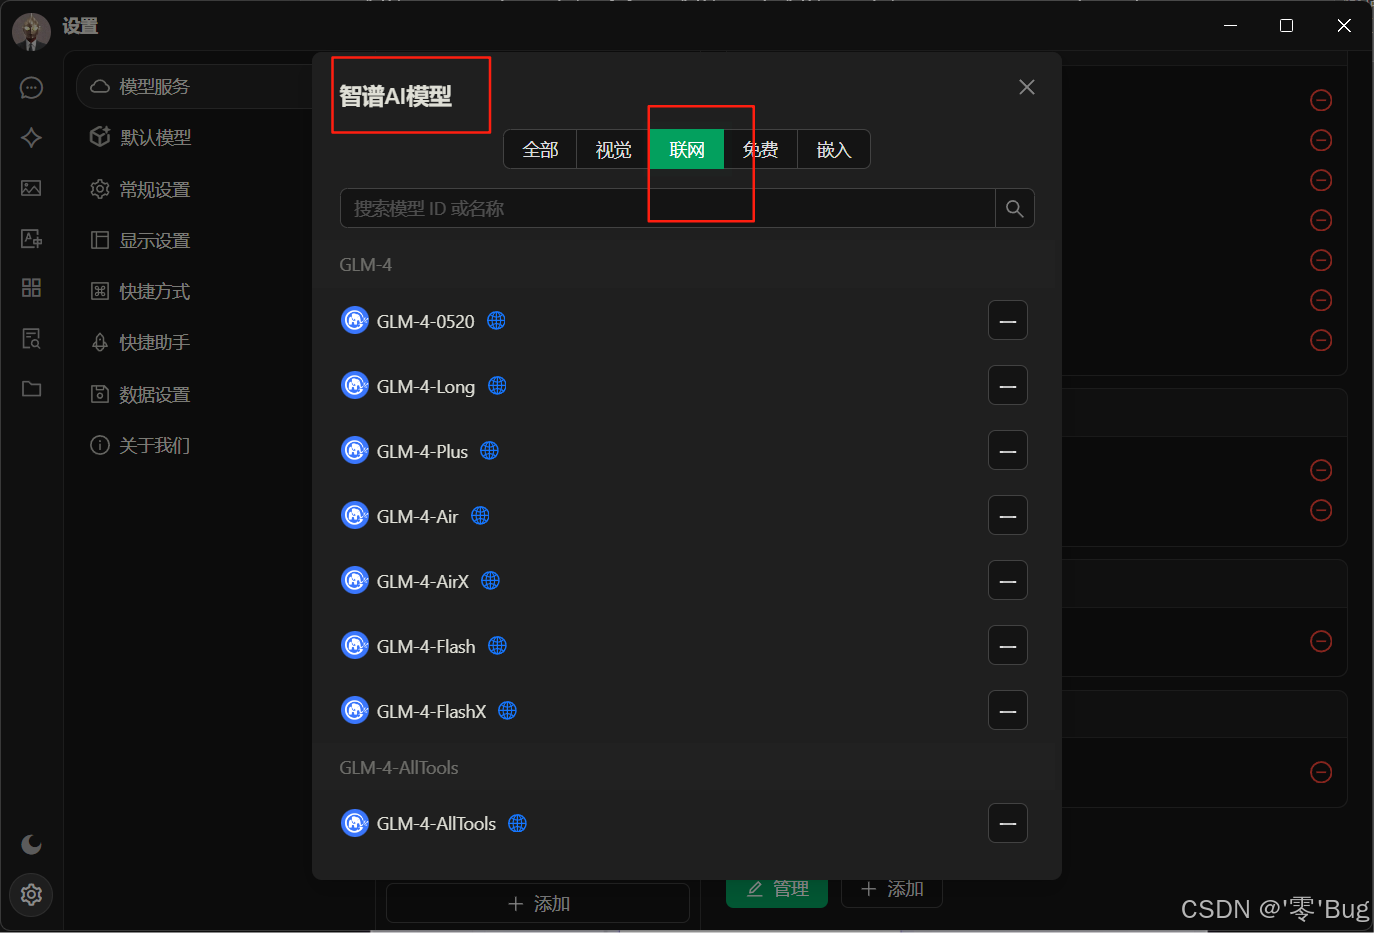Remove GLM-4-FlashX with its minus button
The width and height of the screenshot is (1374, 933).
(1008, 711)
